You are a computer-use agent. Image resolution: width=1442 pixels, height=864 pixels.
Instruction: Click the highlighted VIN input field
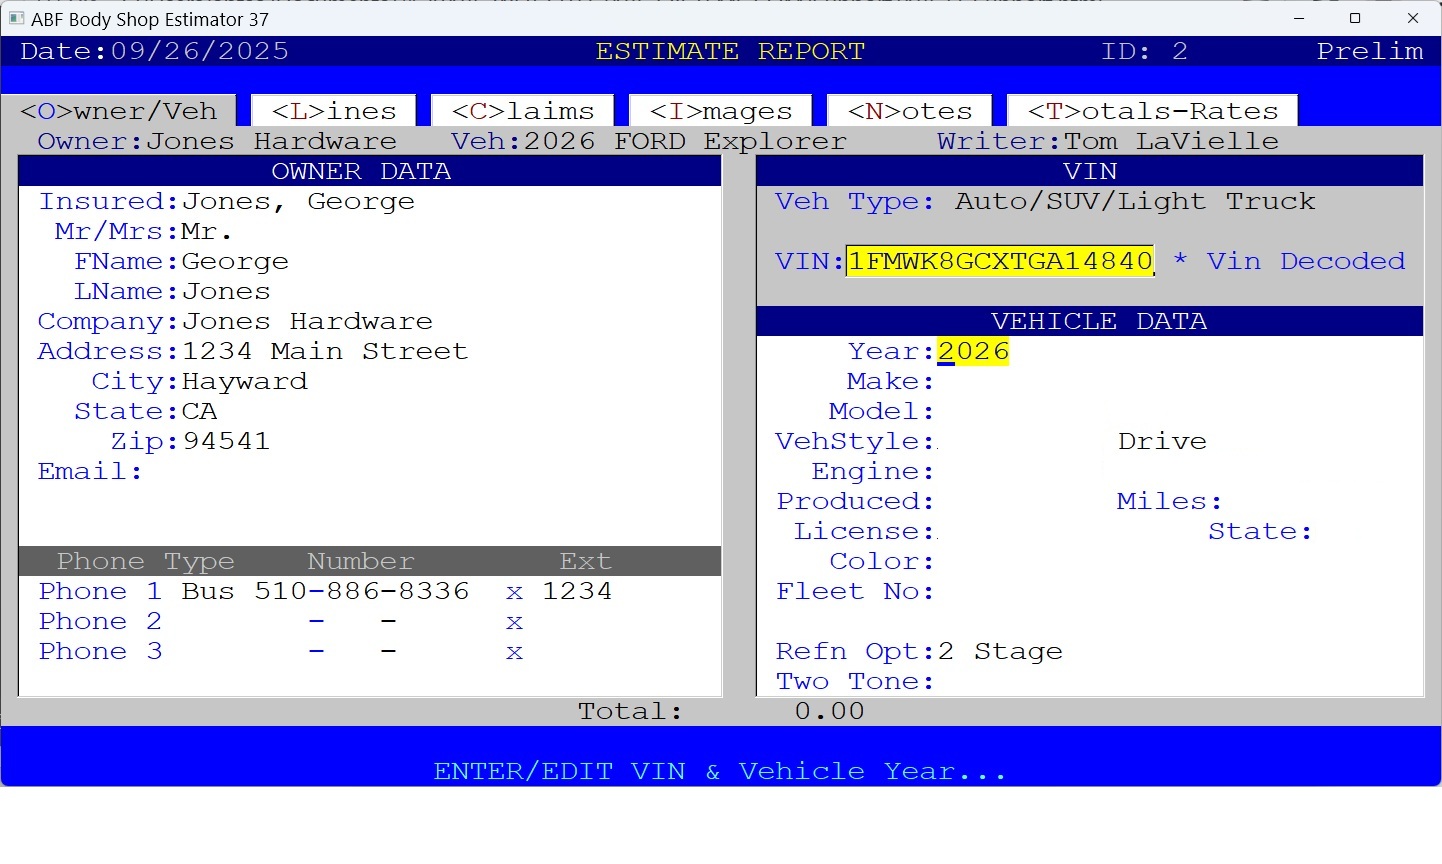coord(1000,261)
